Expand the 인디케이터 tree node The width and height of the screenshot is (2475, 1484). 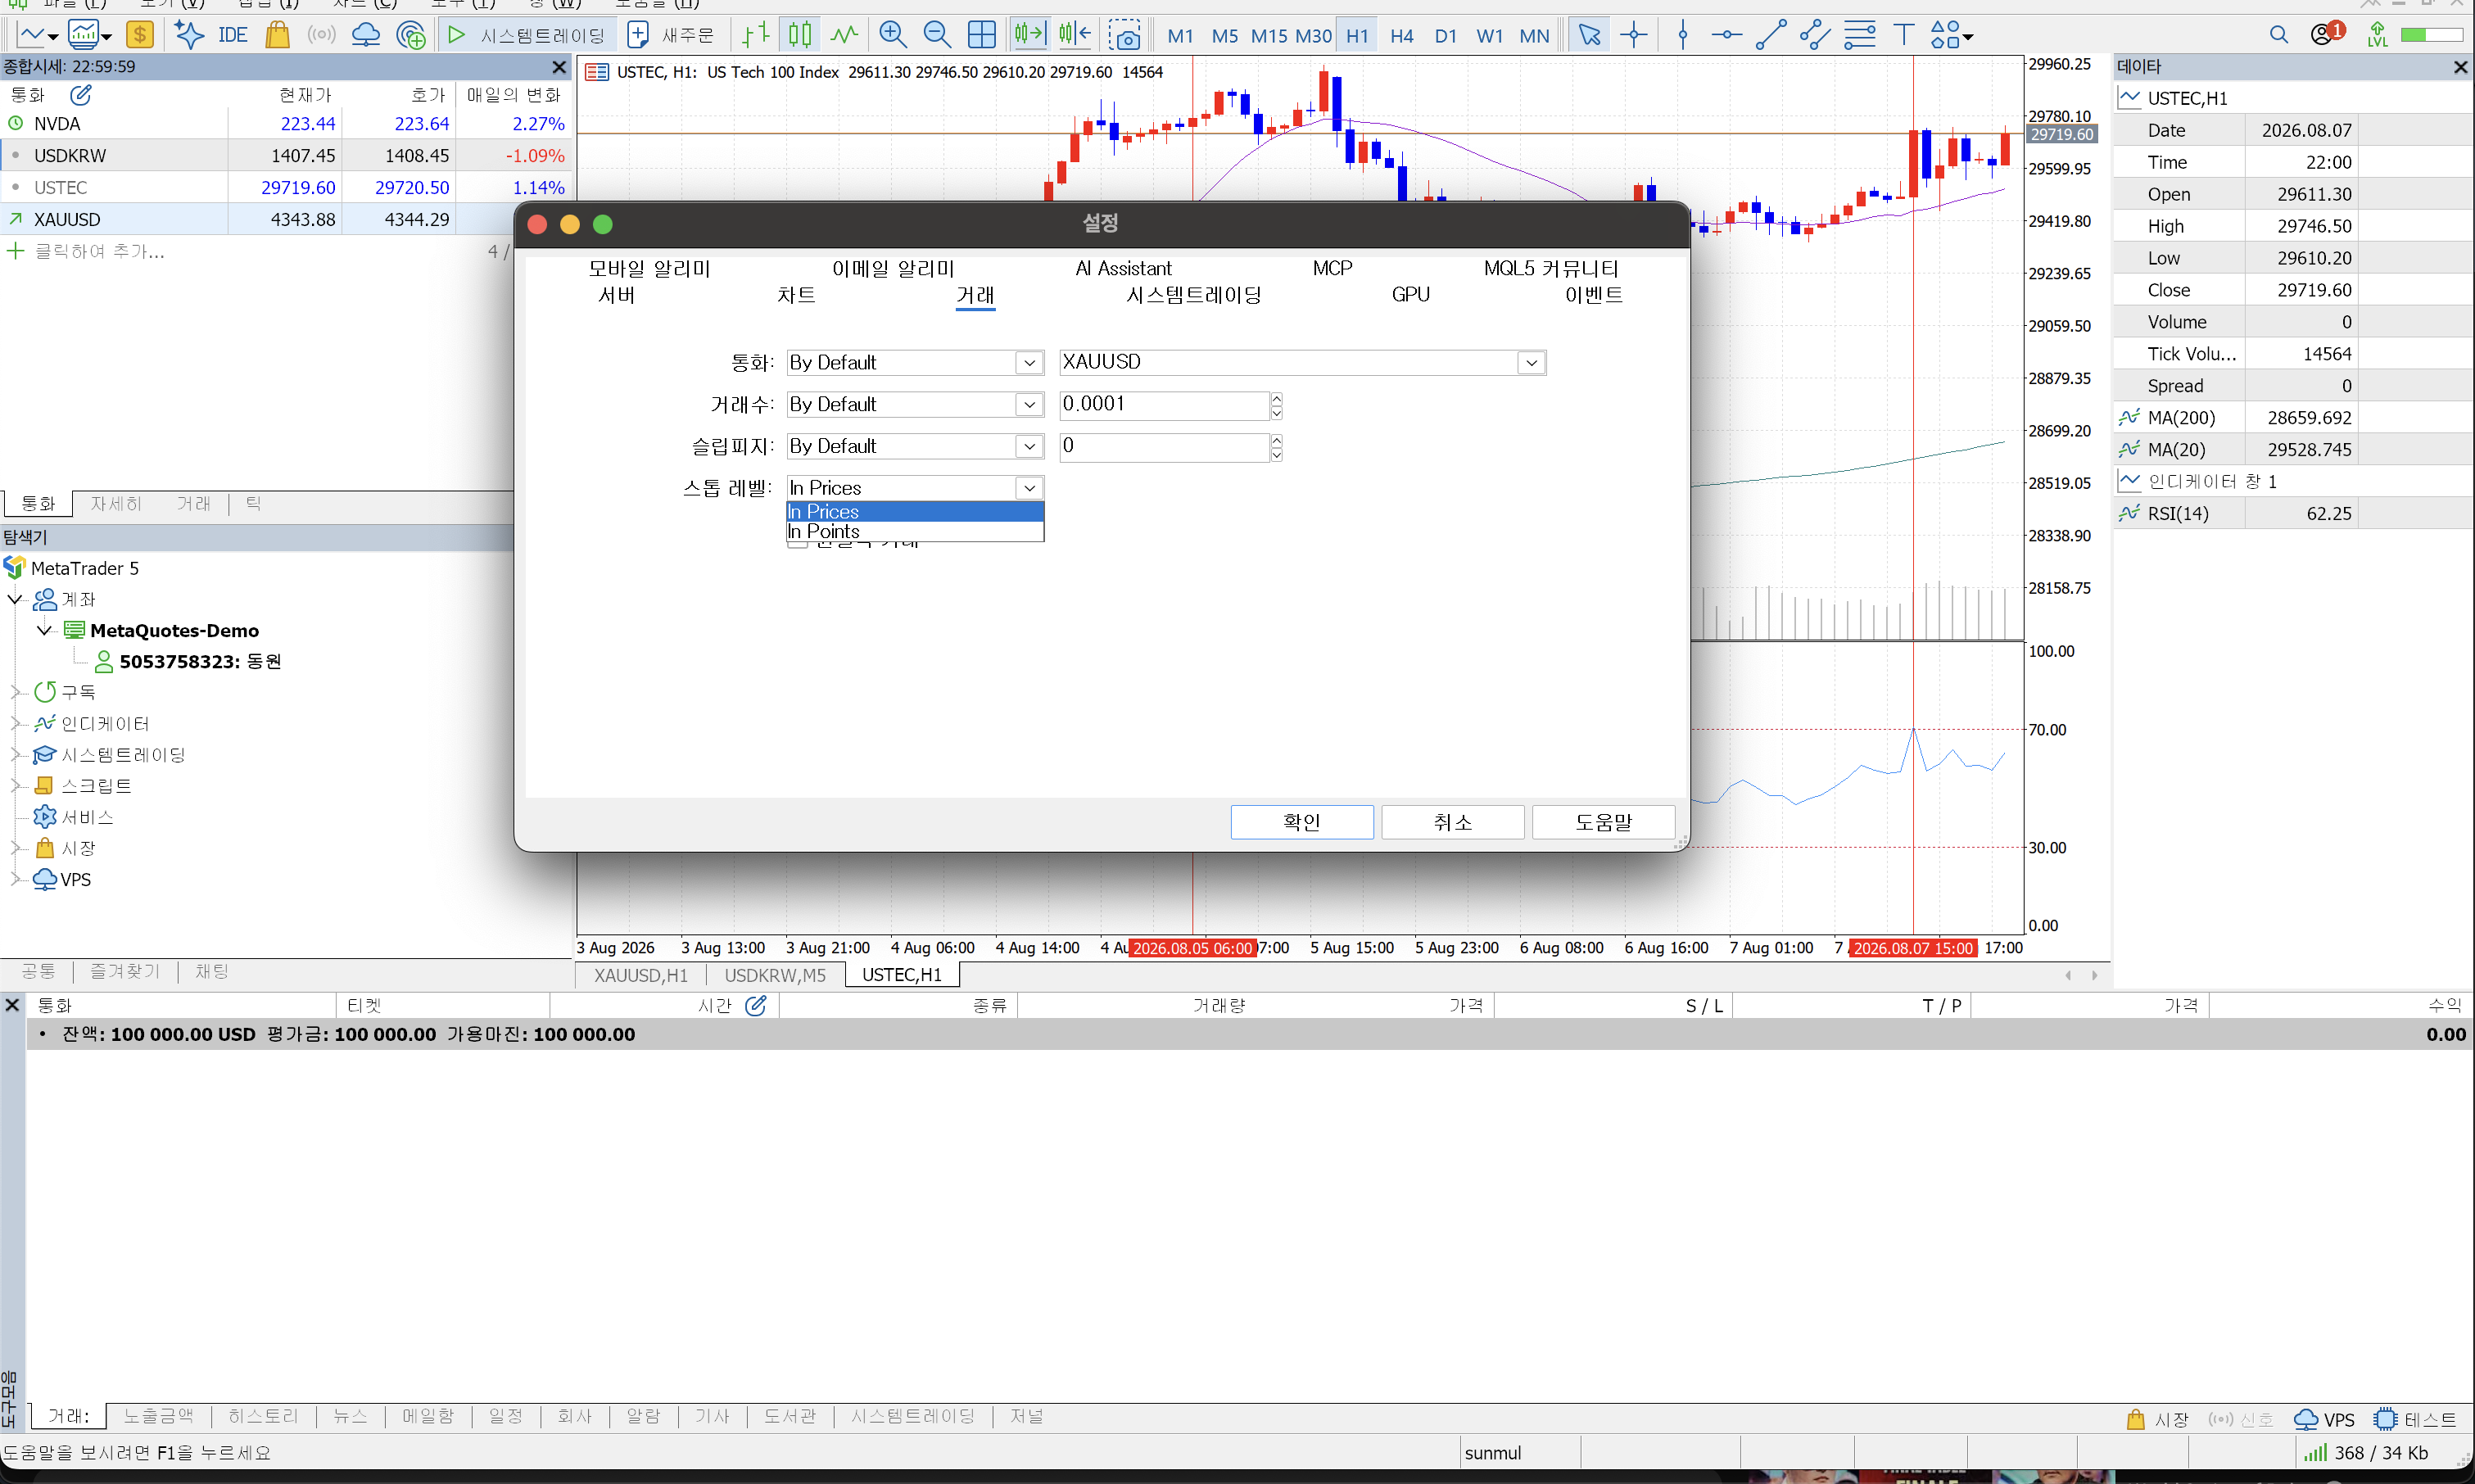15,723
